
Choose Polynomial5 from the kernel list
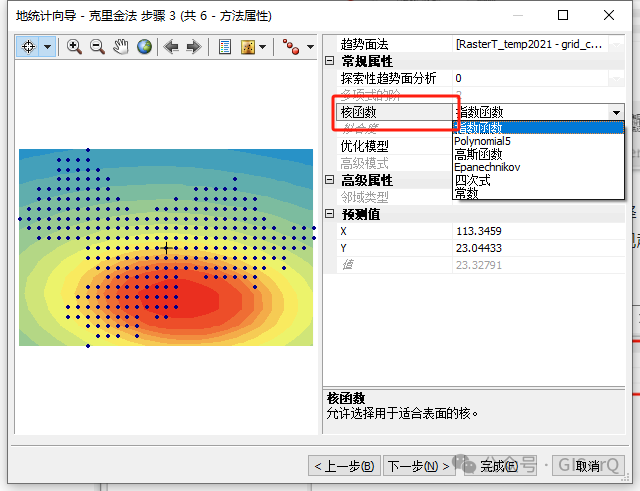coord(538,141)
